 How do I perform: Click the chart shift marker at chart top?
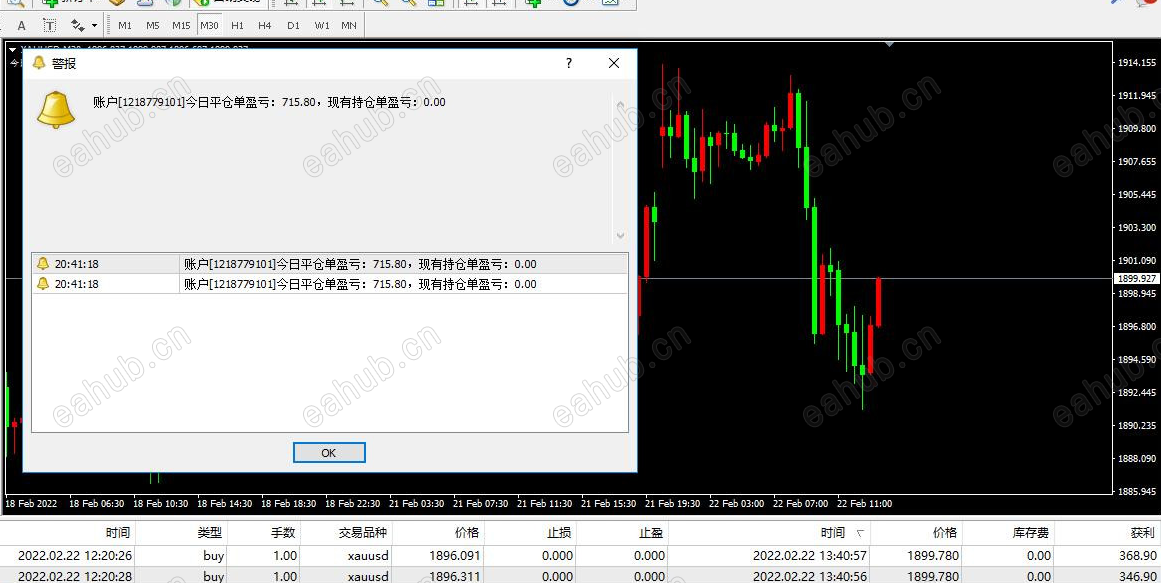(x=889, y=44)
